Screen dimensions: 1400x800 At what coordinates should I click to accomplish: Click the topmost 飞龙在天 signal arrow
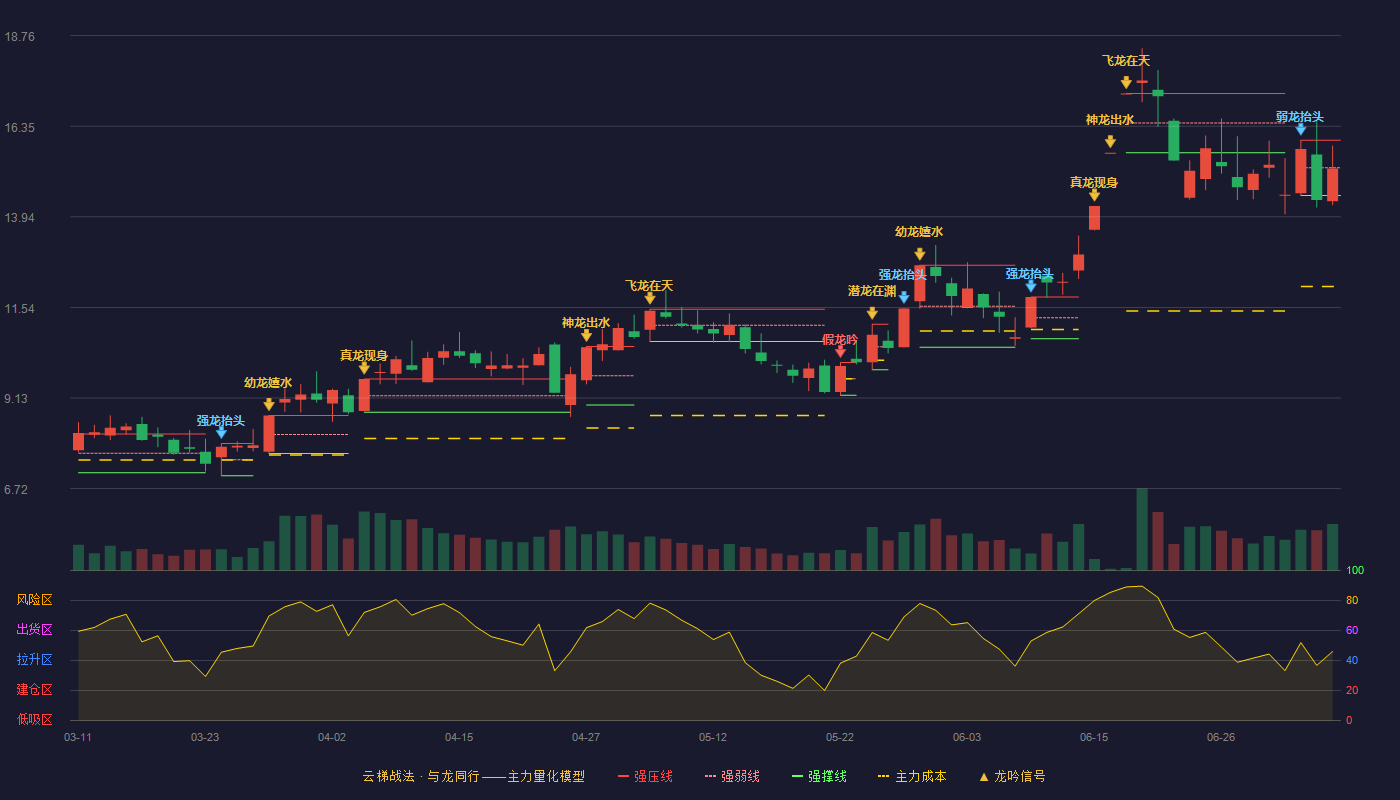[x=1126, y=83]
